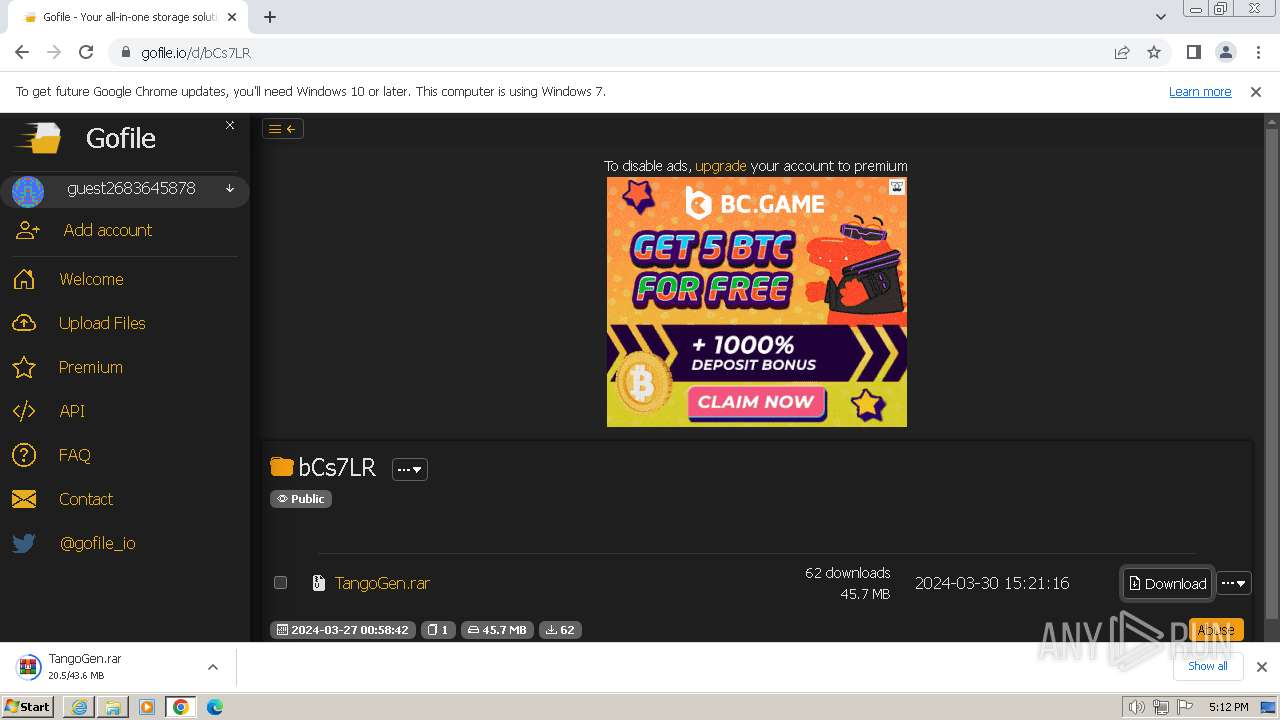
Task: Click the share page icon
Action: pos(1122,52)
